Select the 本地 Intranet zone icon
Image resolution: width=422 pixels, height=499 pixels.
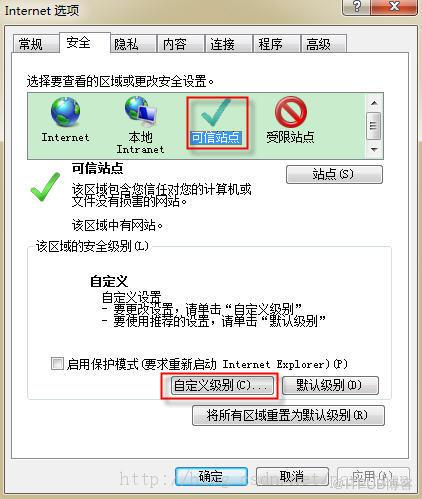pos(140,111)
